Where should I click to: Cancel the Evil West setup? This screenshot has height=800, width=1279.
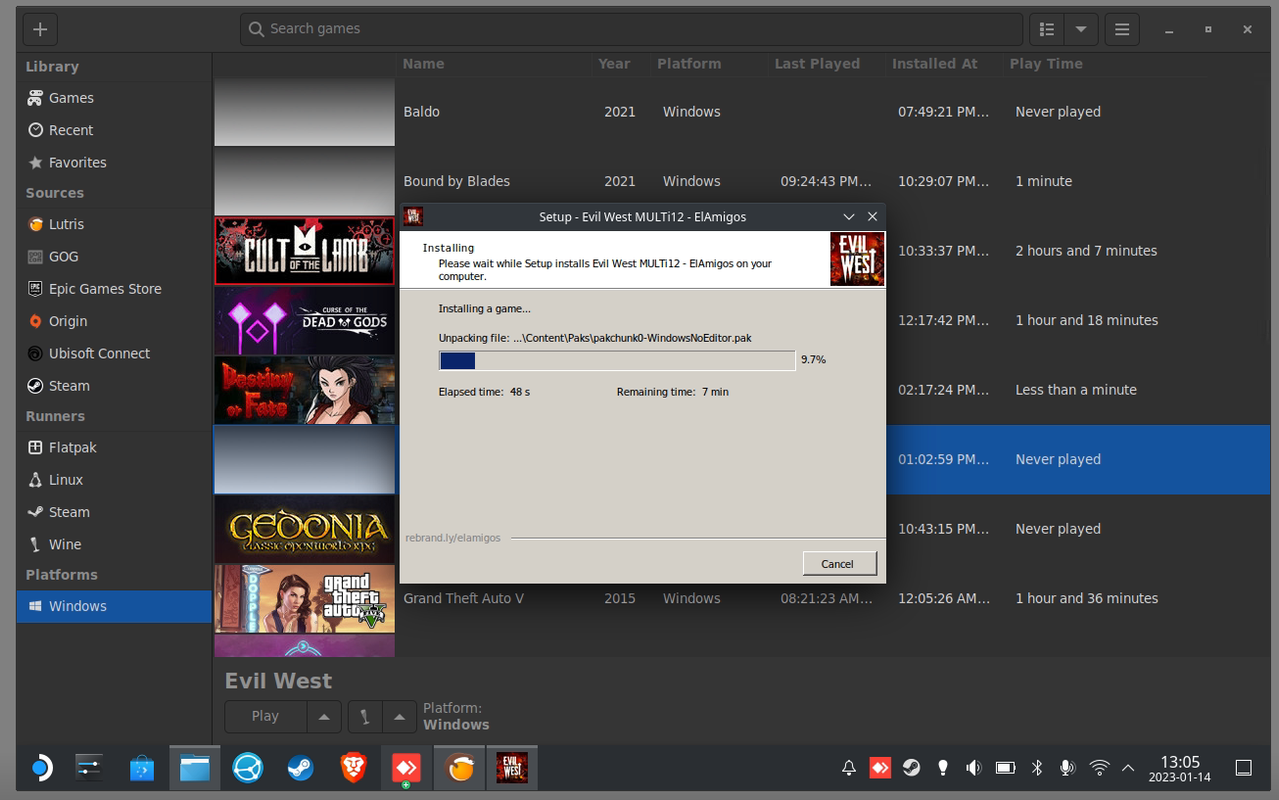tap(839, 563)
